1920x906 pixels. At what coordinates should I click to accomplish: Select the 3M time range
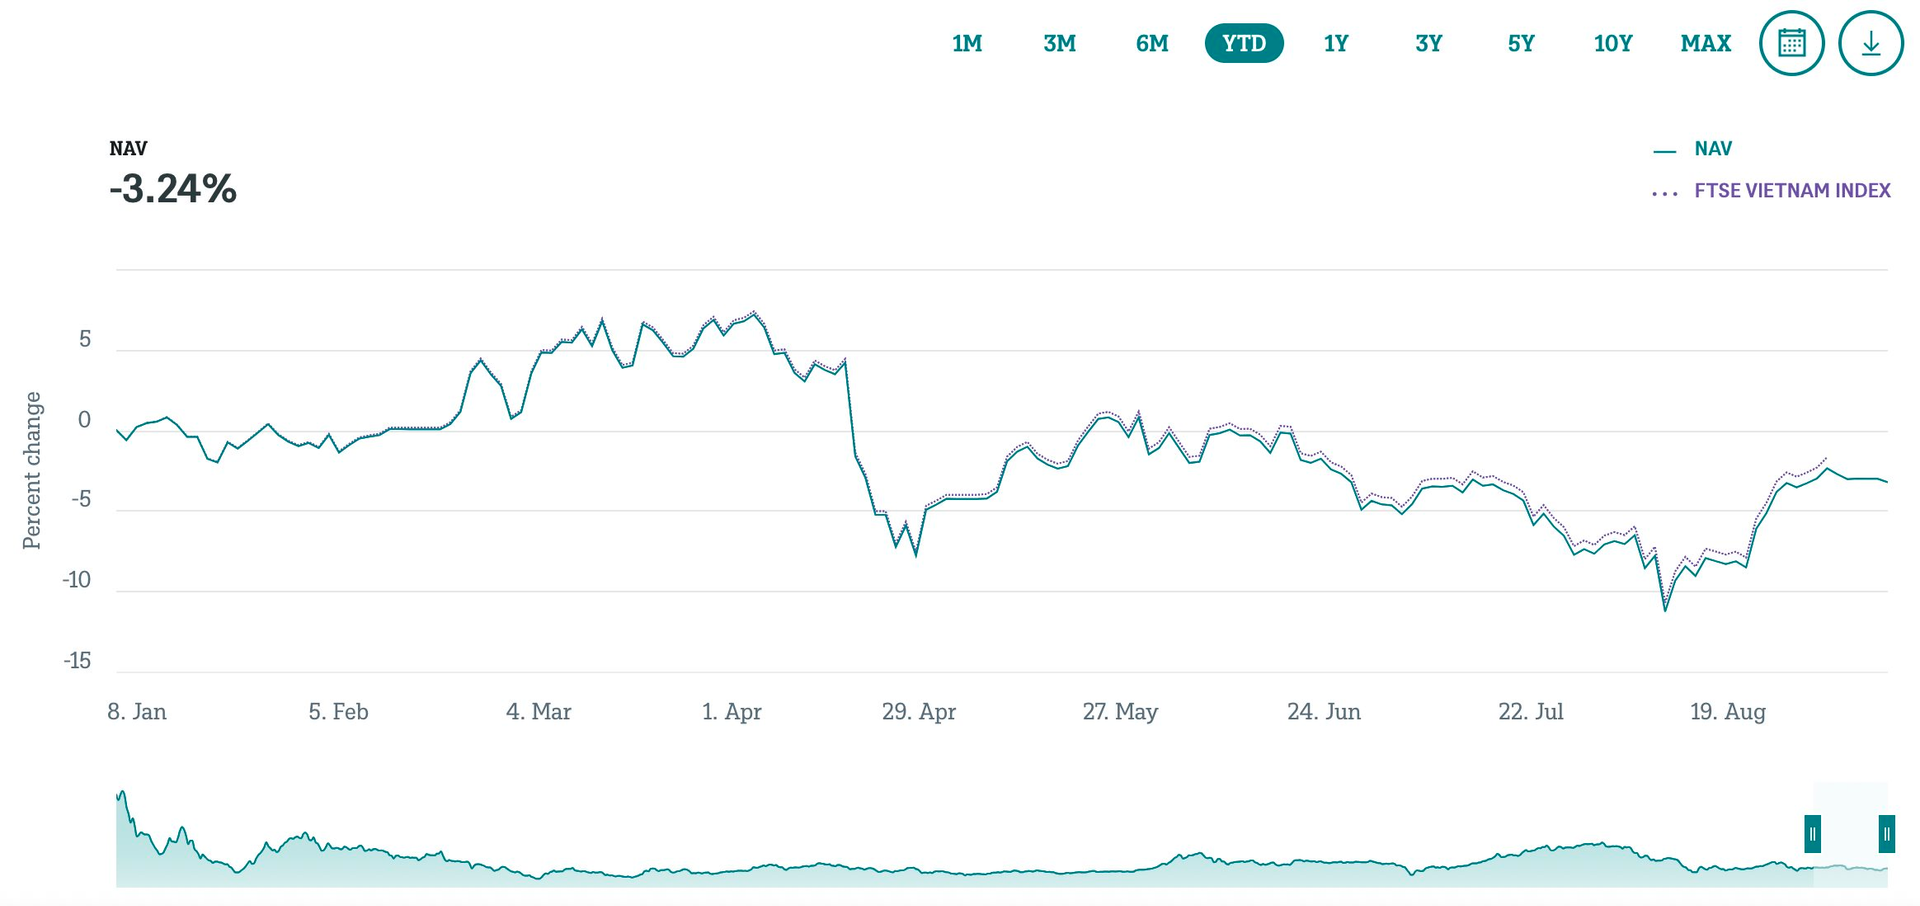[x=1059, y=43]
